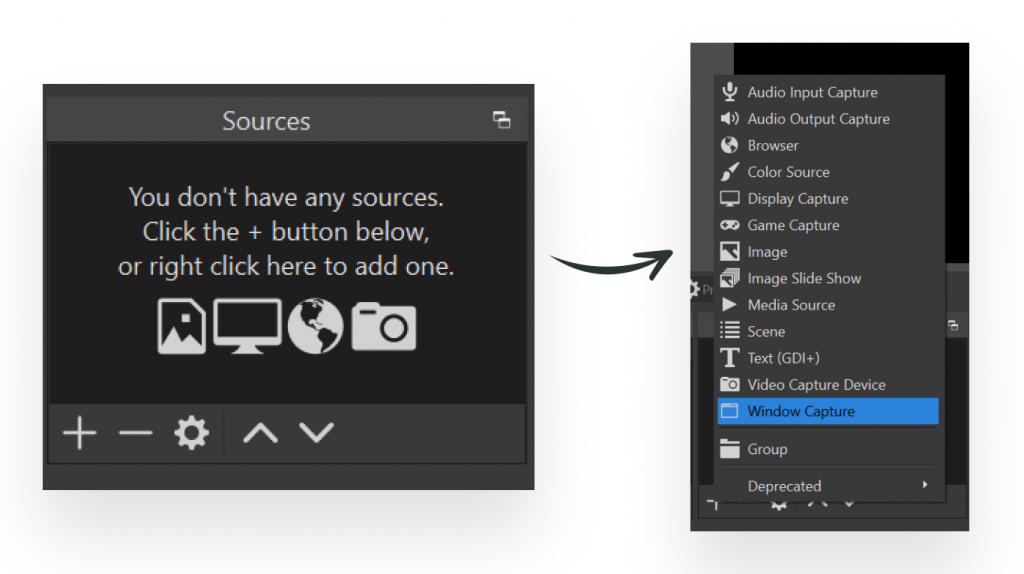The height and width of the screenshot is (574, 1024).
Task: Choose Color Source in the add menu
Action: (828, 172)
